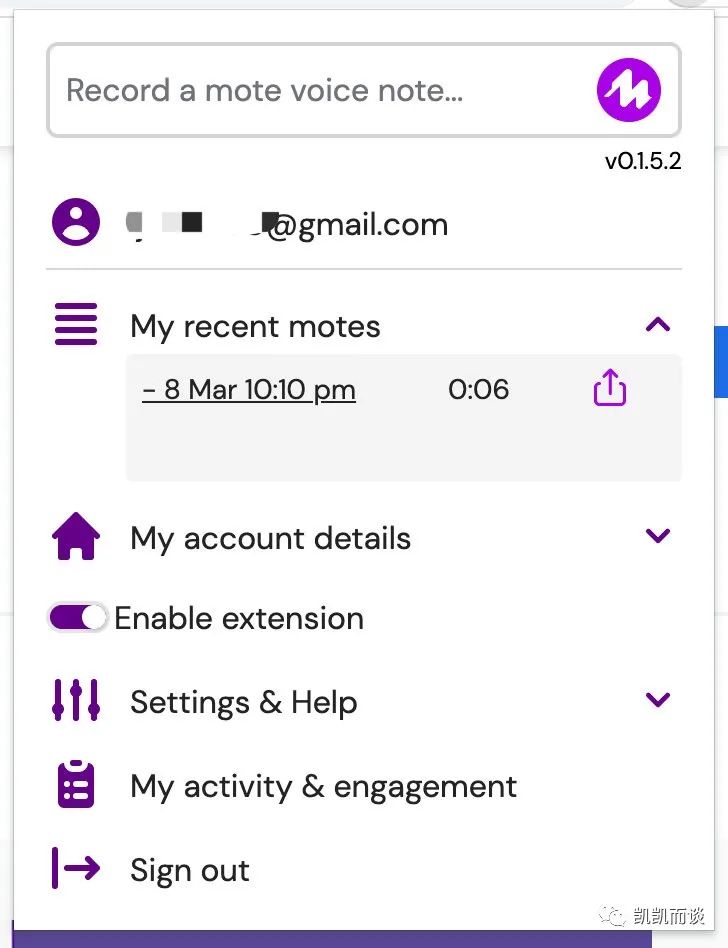The image size is (728, 948).
Task: Share the 8 Mar mote recording
Action: pyautogui.click(x=609, y=388)
